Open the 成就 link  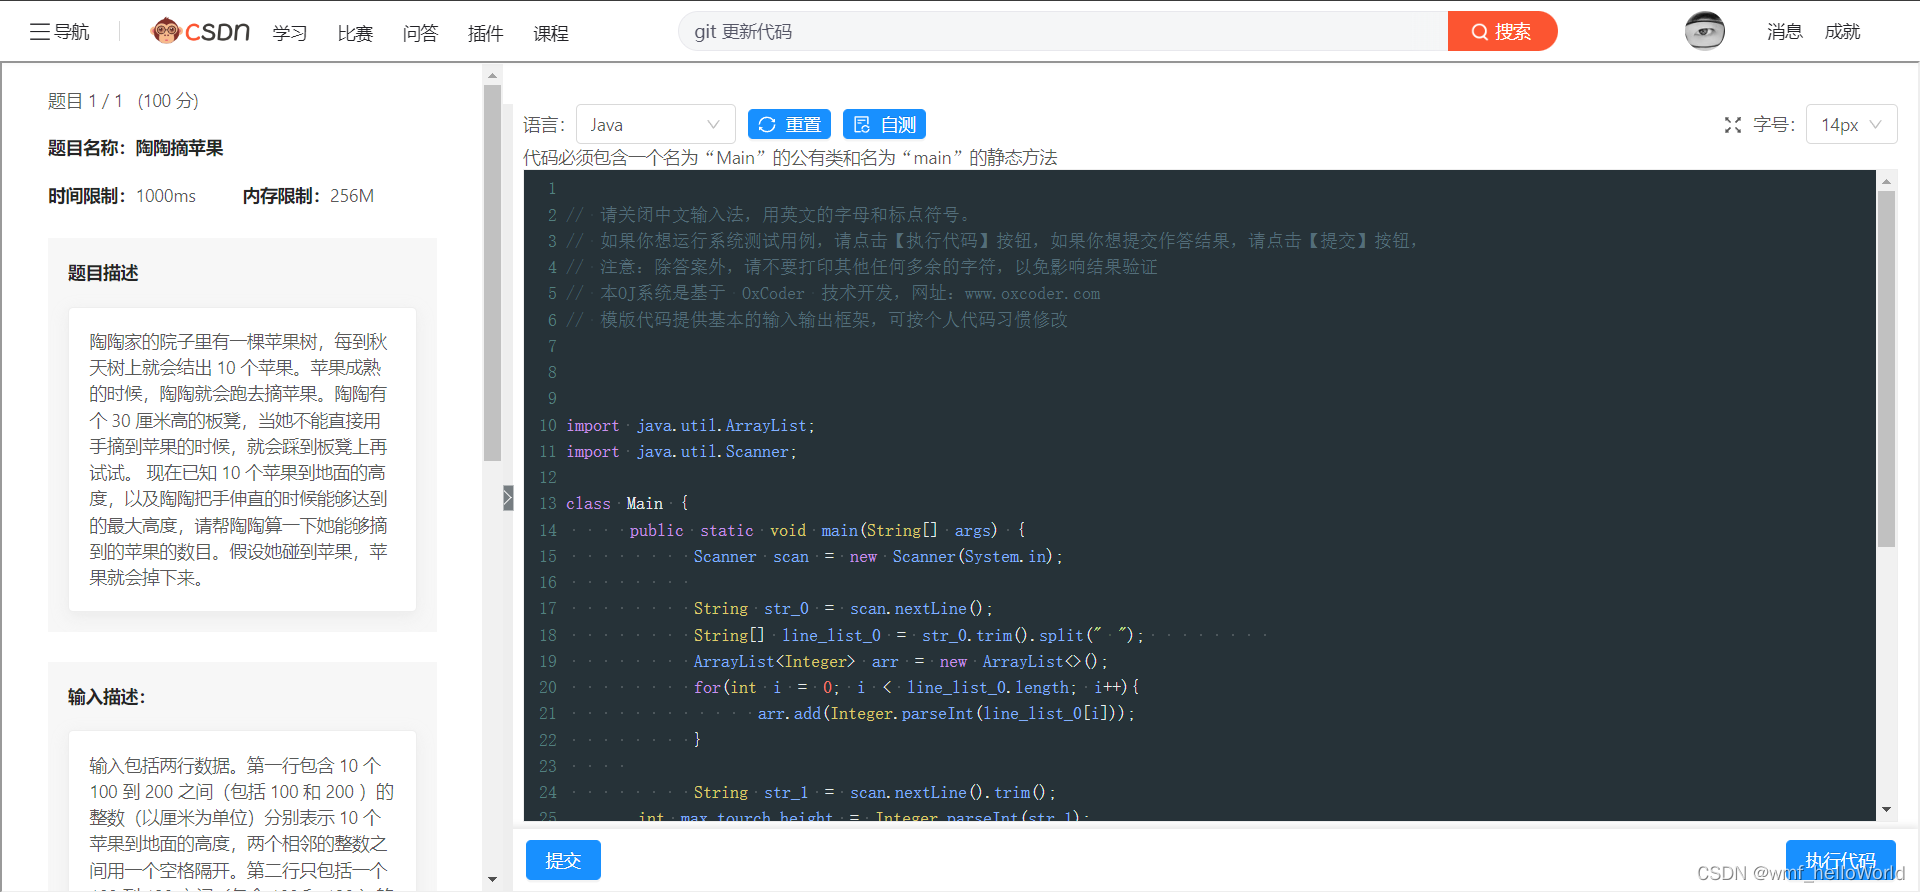[x=1842, y=32]
